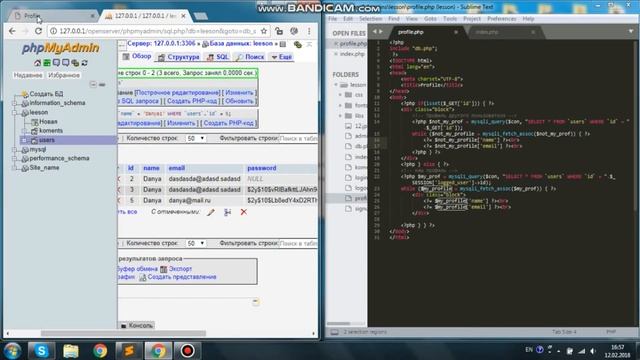Collapse all navigation tree items icon
The image size is (640, 360).
[93, 84]
